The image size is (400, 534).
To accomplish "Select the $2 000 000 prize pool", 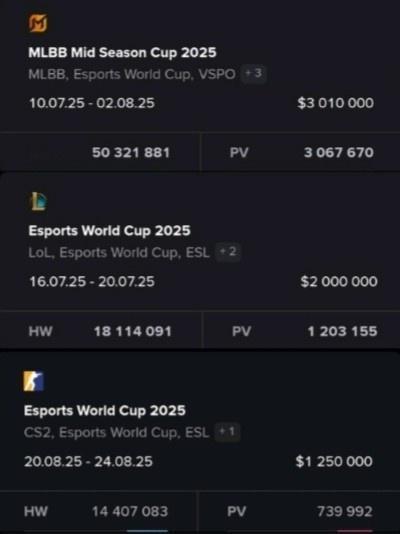I will click(x=339, y=281).
